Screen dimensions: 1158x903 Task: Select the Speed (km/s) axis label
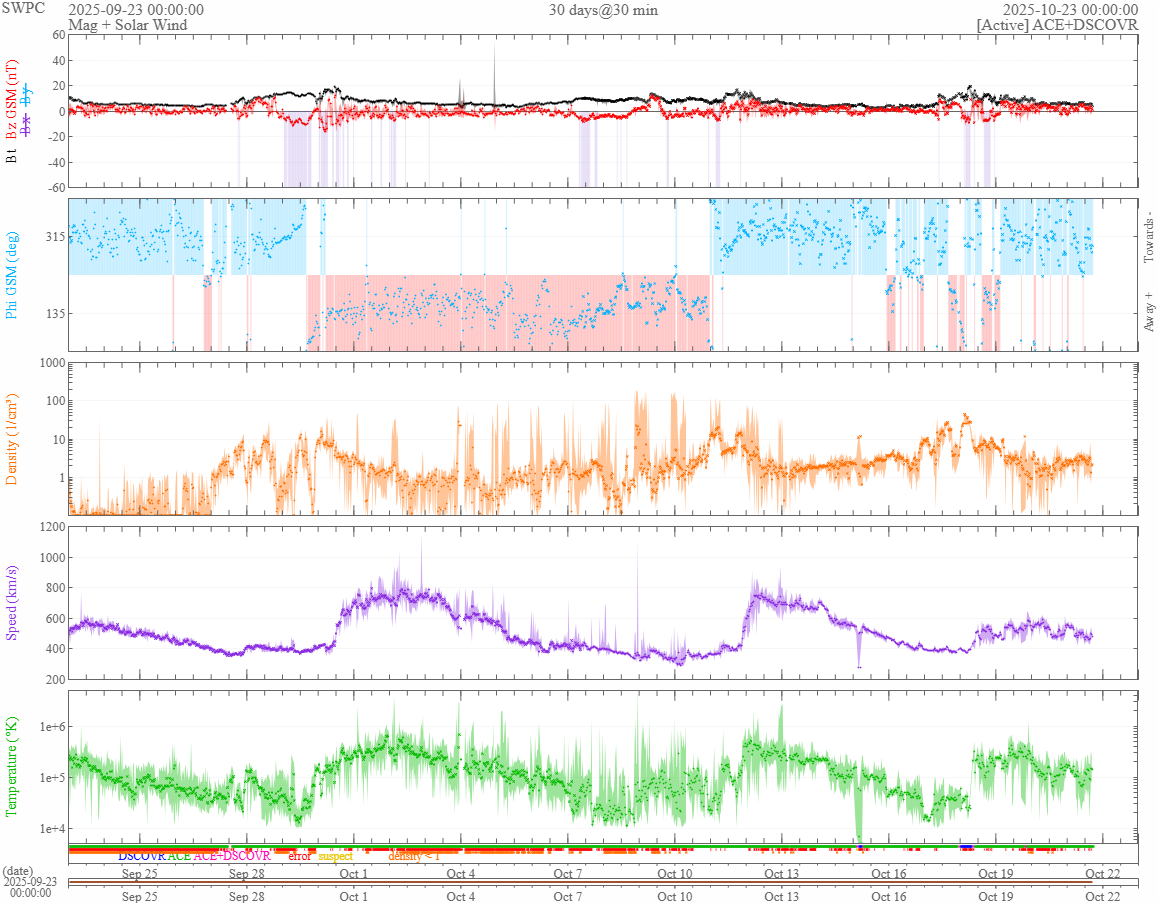click(11, 602)
